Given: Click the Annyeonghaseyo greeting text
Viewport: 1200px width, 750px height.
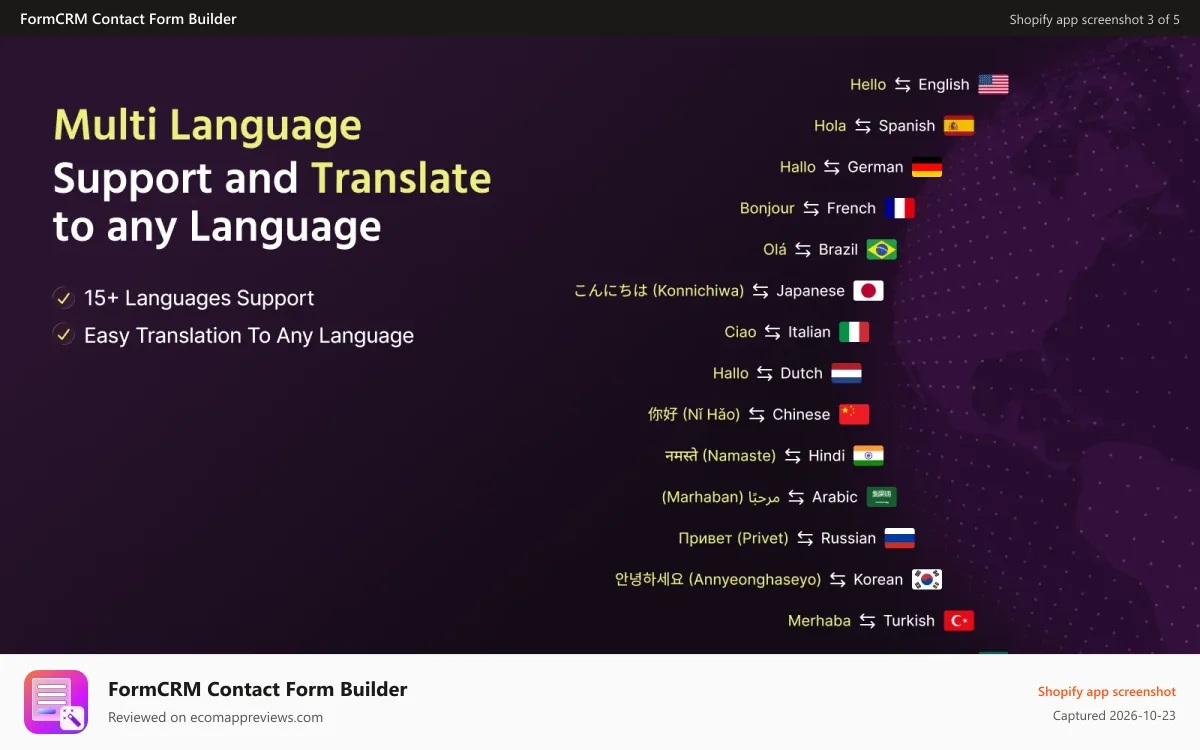Looking at the screenshot, I should (x=718, y=579).
